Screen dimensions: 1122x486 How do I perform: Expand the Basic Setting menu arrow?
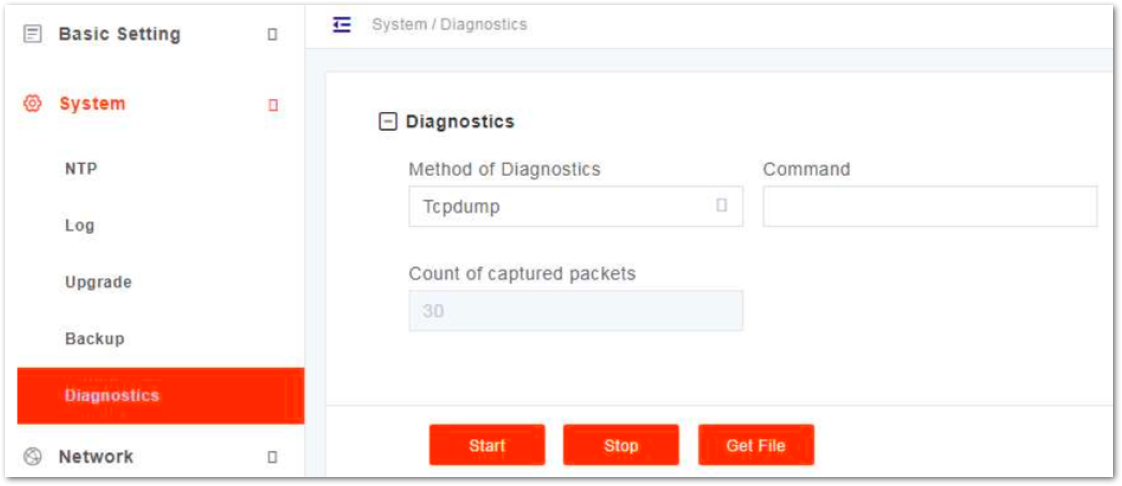(273, 34)
